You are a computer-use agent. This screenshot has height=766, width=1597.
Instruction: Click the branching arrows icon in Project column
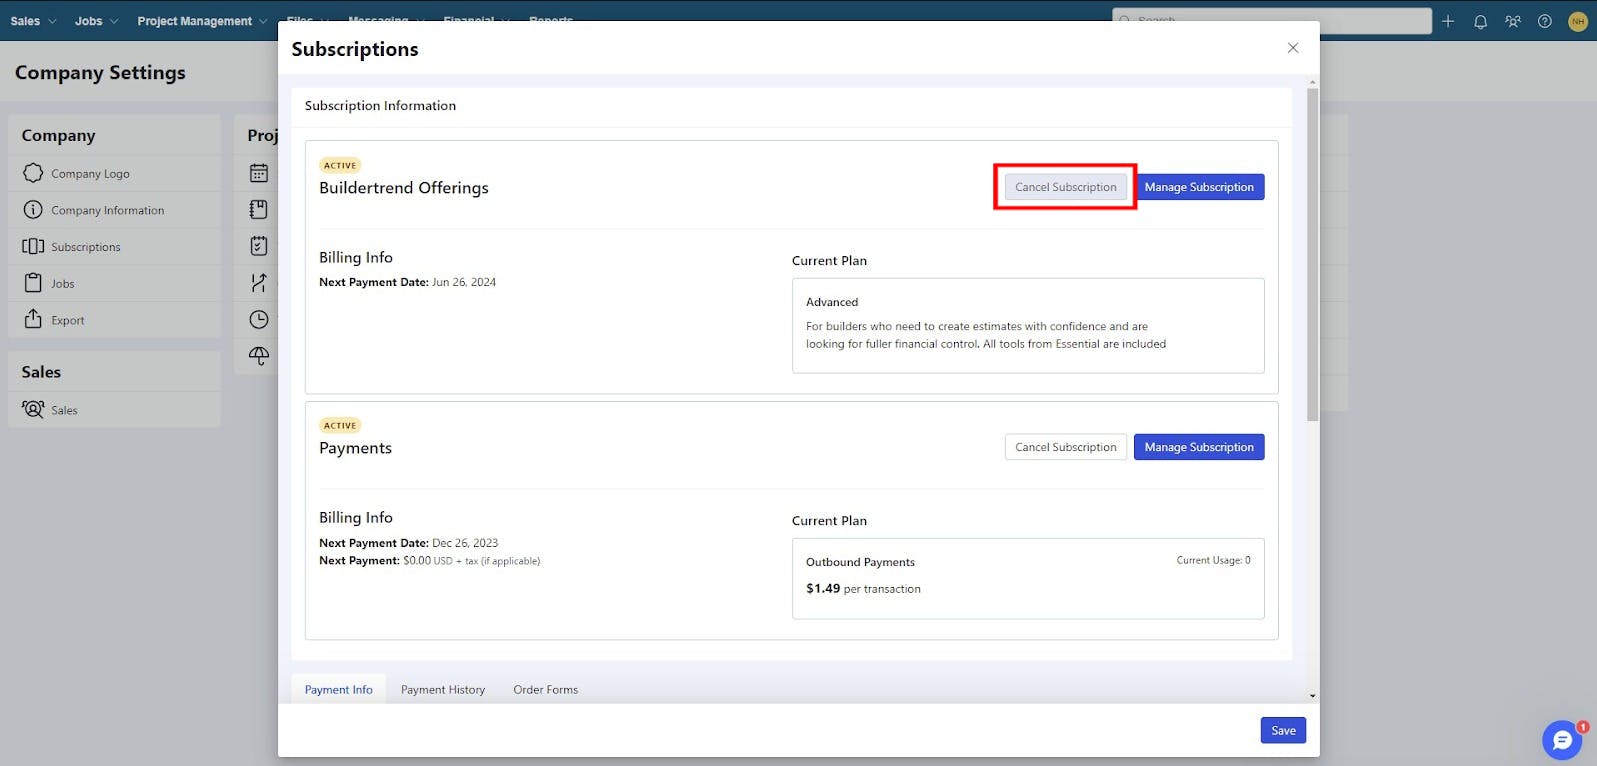[x=259, y=283]
